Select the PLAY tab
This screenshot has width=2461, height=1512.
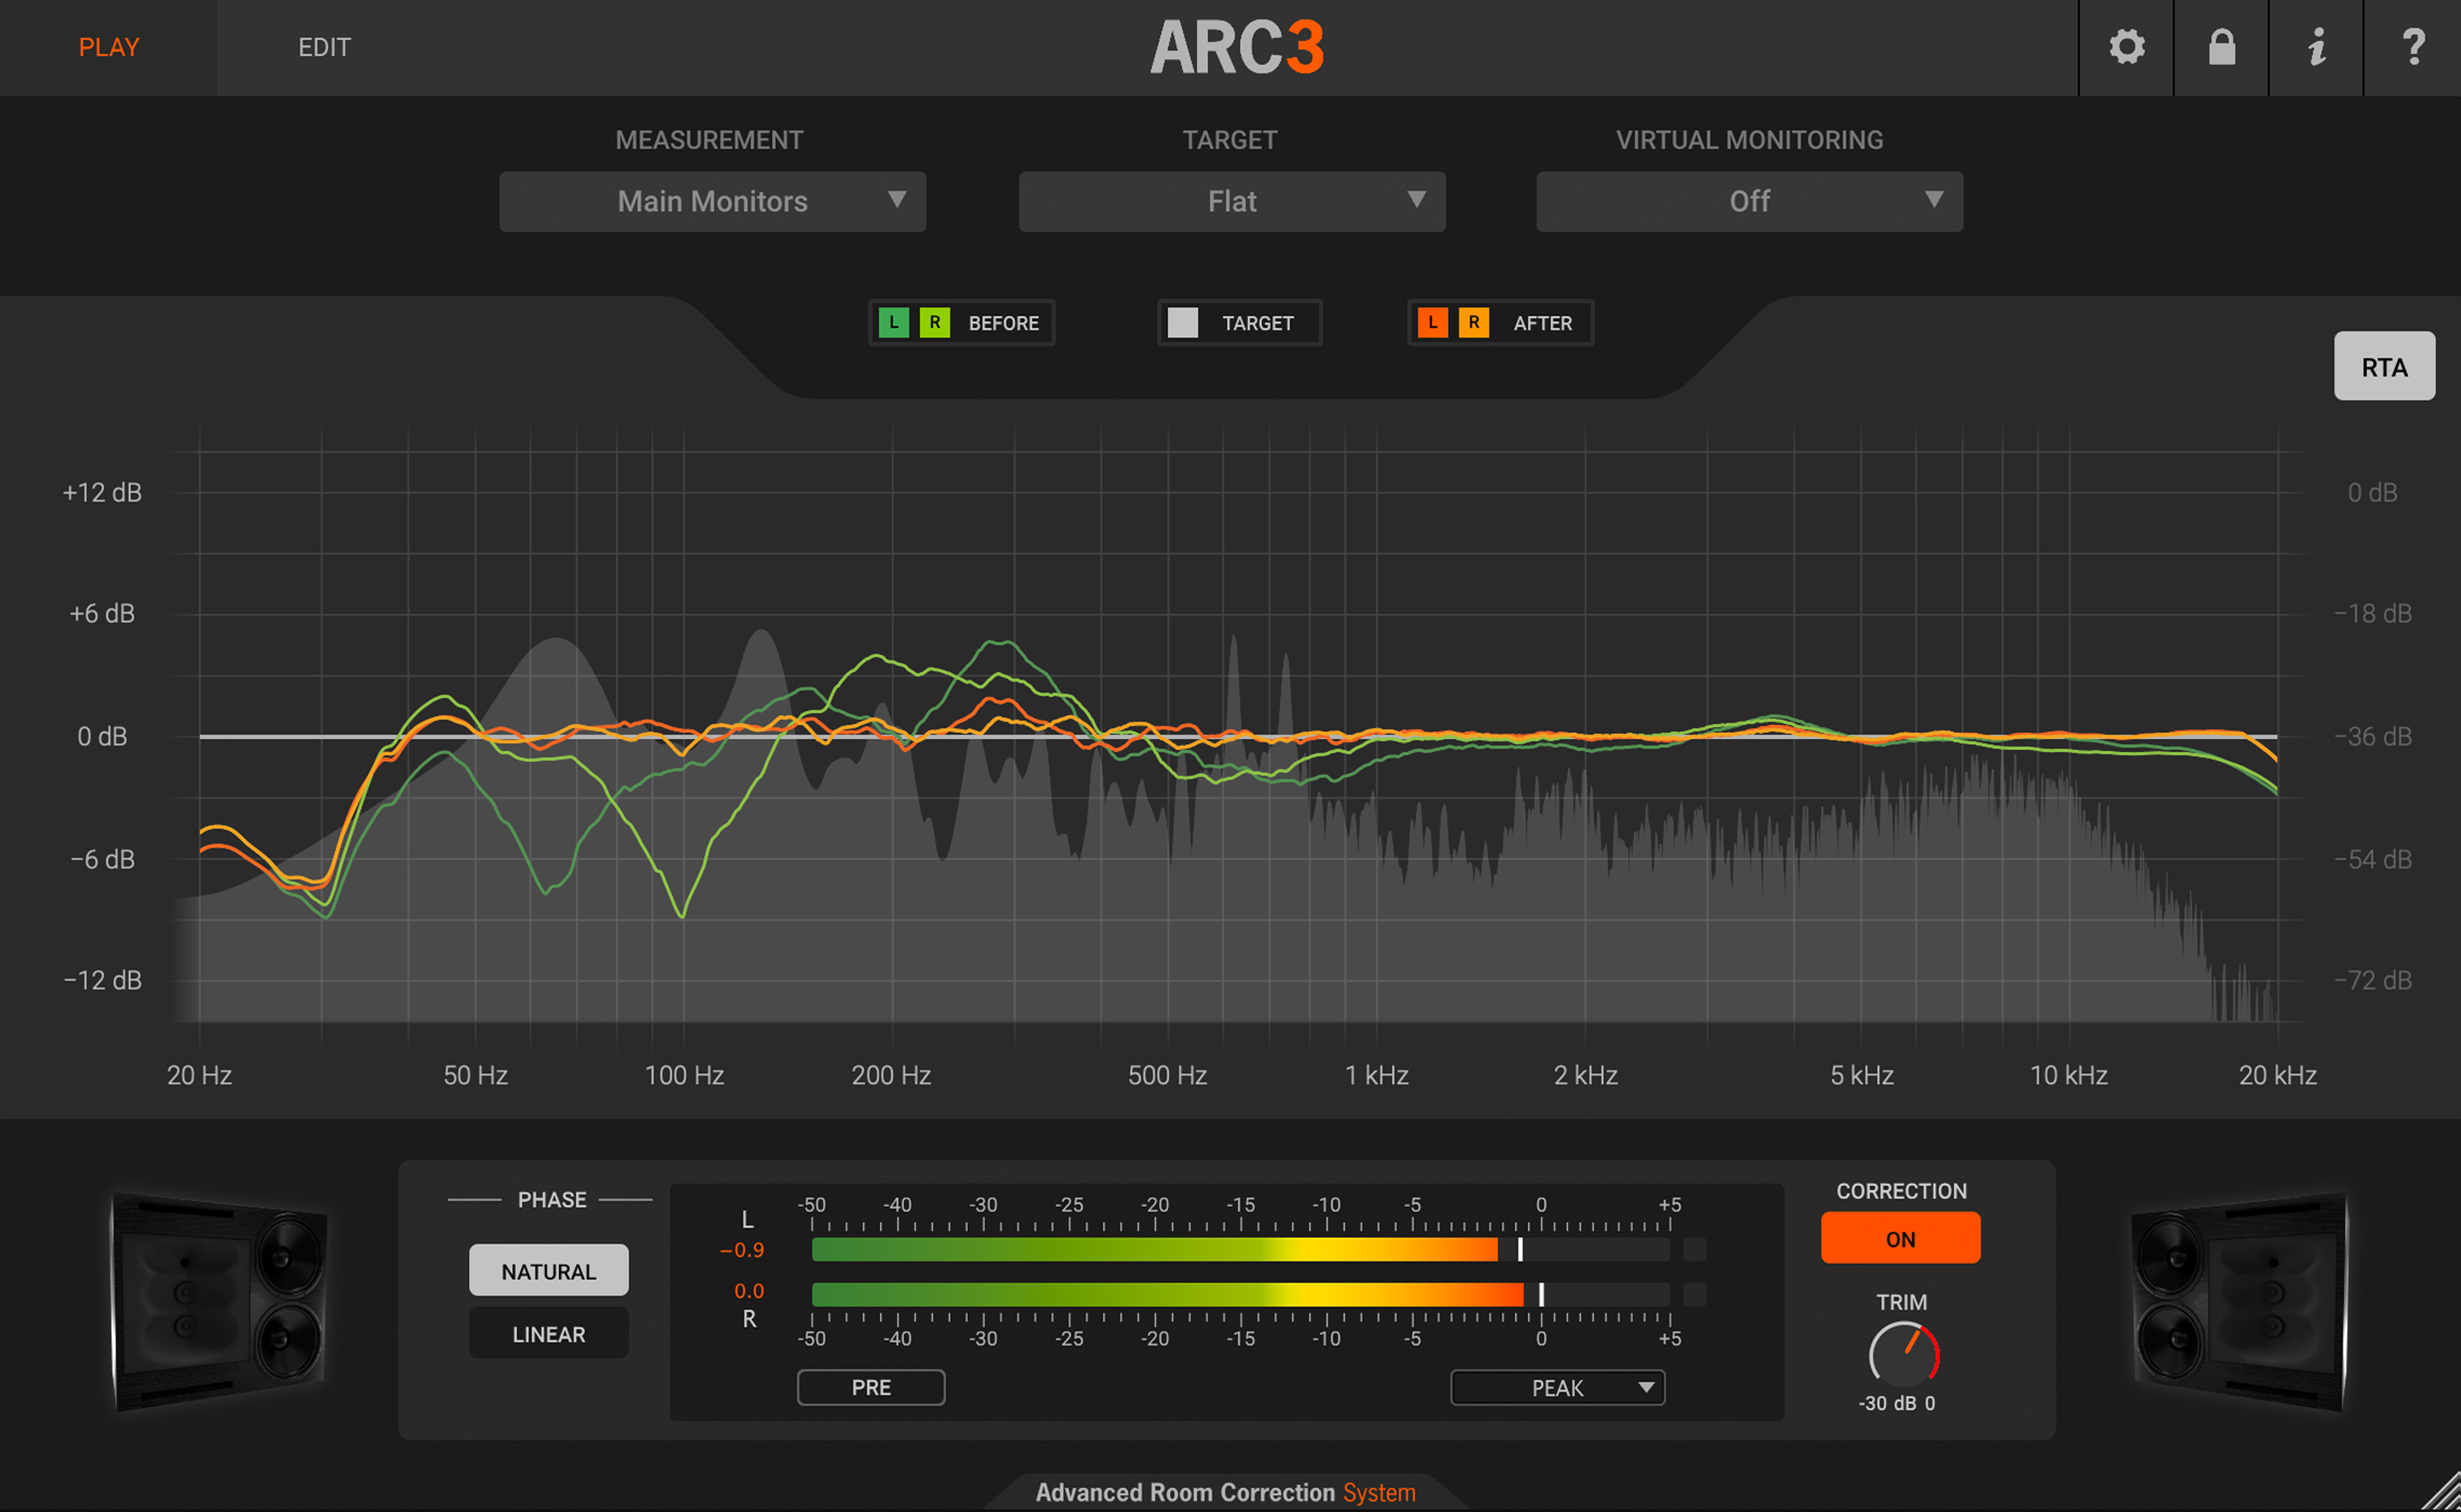tap(109, 47)
